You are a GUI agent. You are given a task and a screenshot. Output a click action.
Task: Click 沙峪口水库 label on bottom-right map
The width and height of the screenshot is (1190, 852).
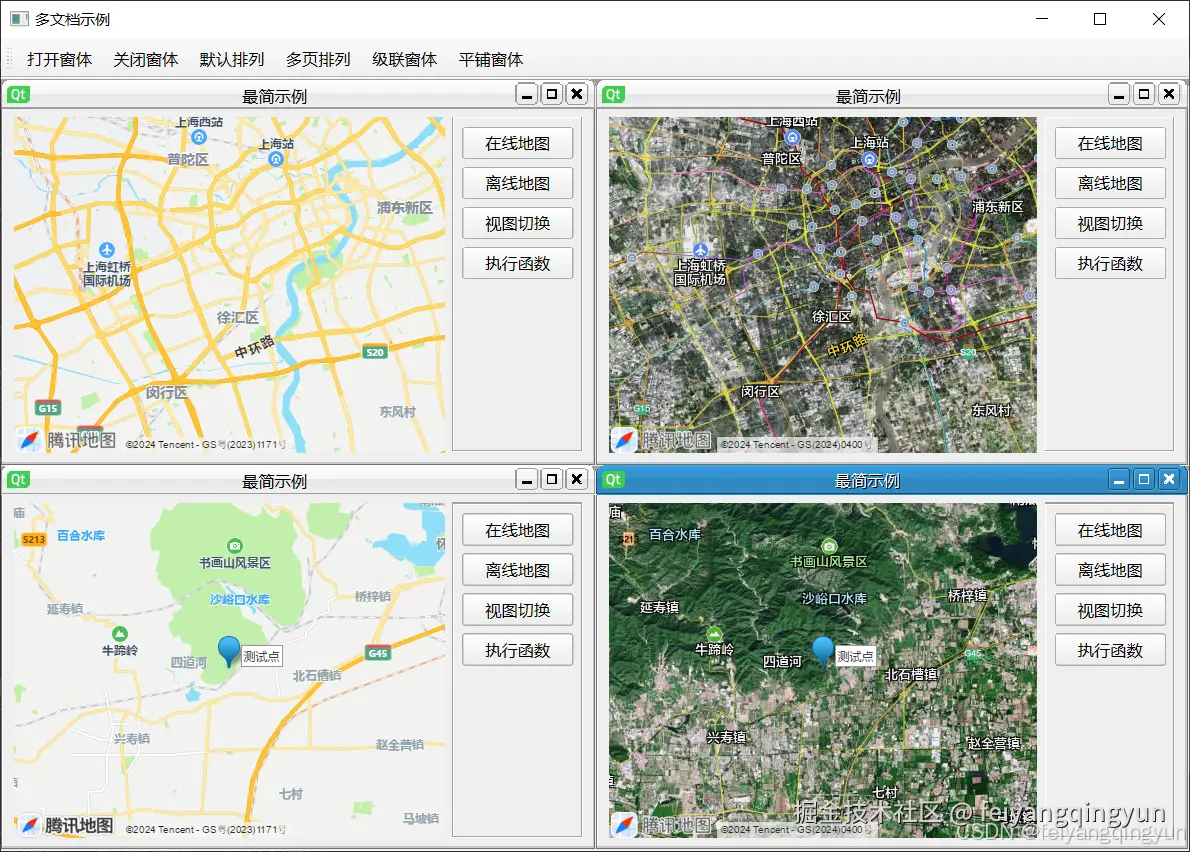point(834,599)
